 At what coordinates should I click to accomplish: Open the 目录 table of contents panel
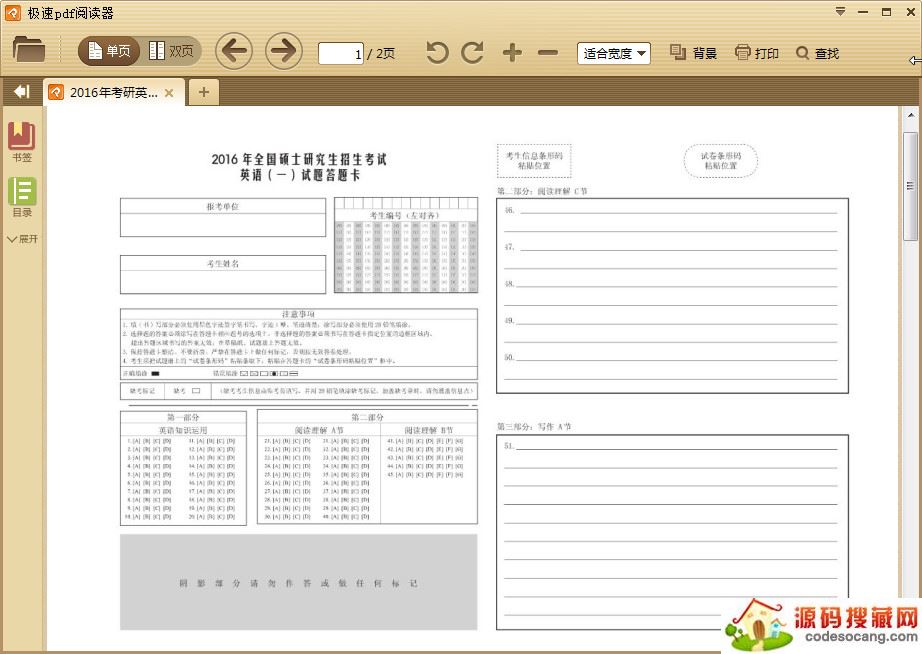[22, 197]
